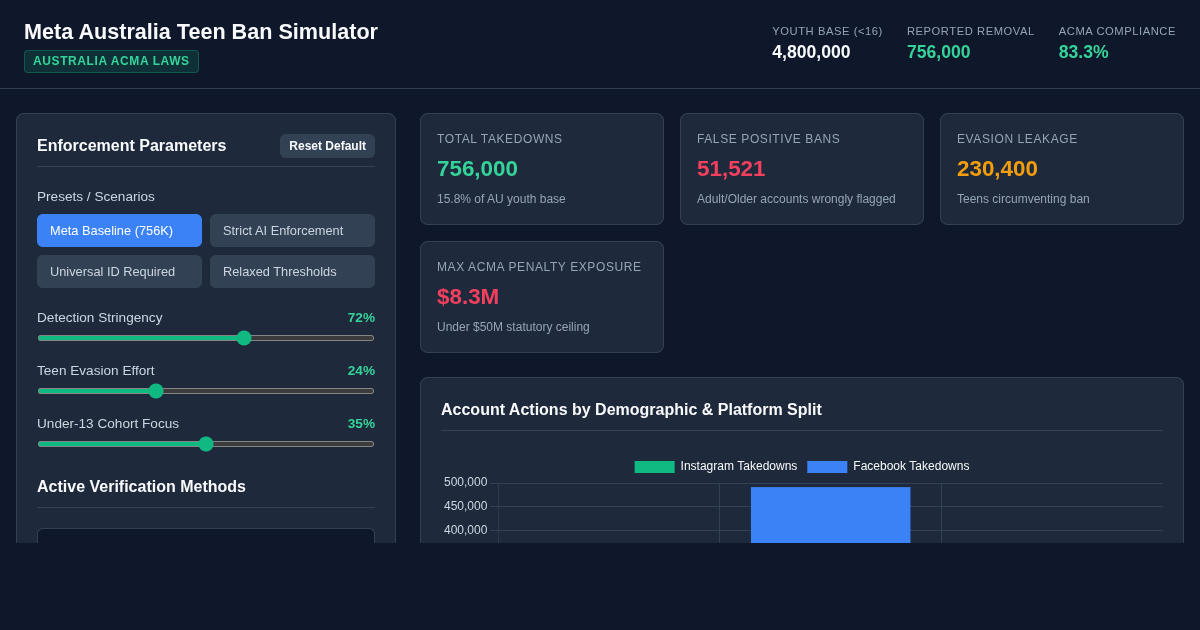This screenshot has height=630, width=1200.
Task: Toggle Instagram Takedowns legend entry
Action: pos(716,466)
